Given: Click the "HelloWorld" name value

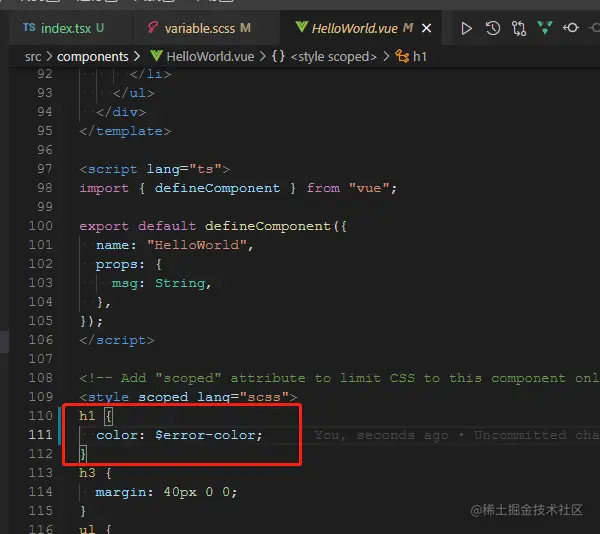Looking at the screenshot, I should pyautogui.click(x=197, y=245).
